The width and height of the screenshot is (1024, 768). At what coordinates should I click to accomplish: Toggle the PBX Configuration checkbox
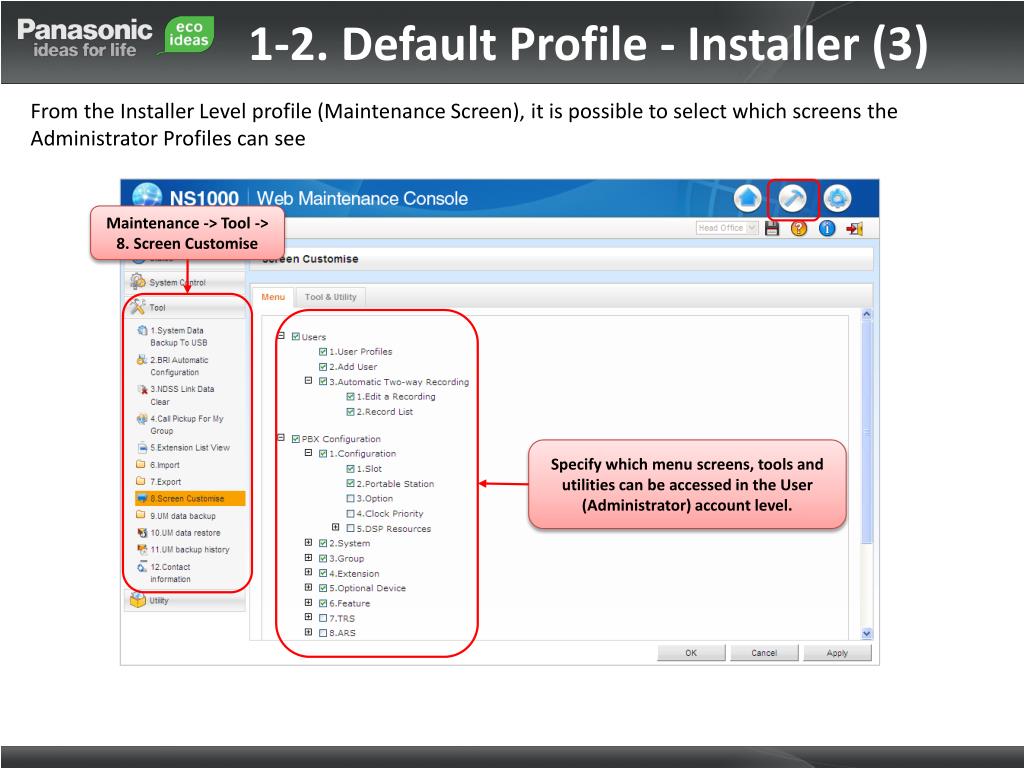click(x=296, y=440)
